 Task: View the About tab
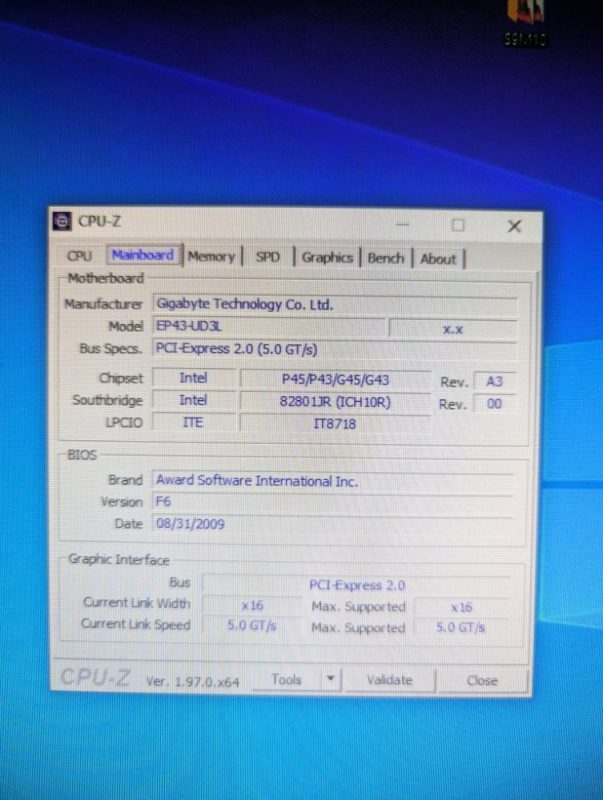(x=438, y=258)
